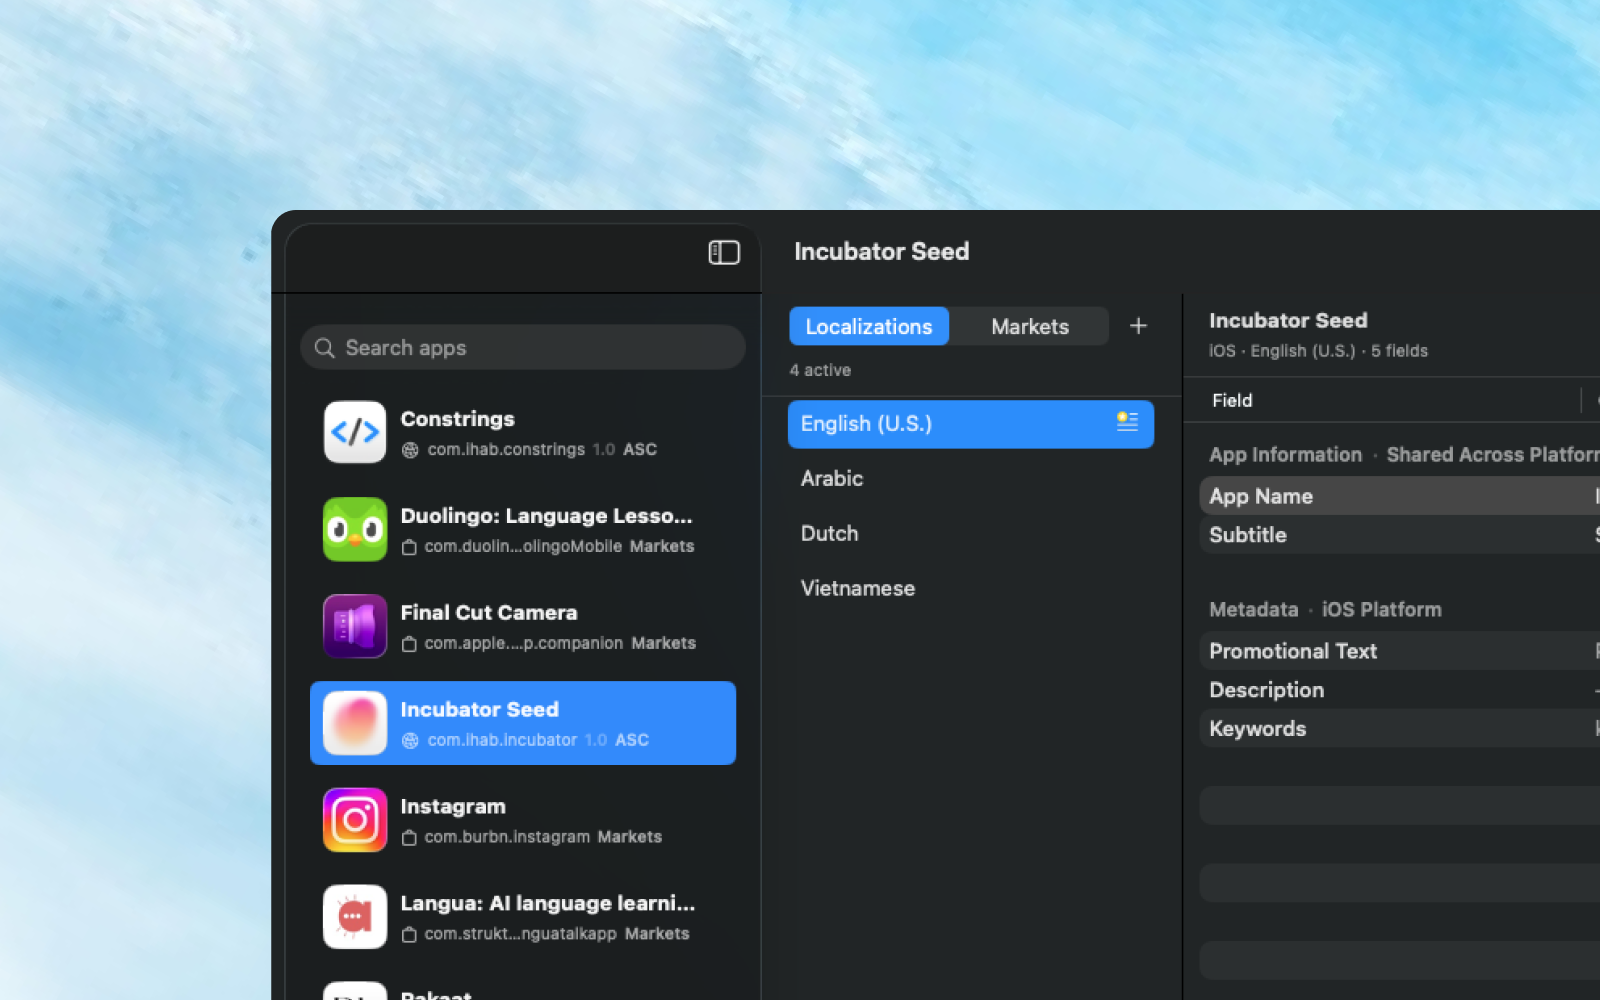The width and height of the screenshot is (1600, 1000).
Task: Focus the Search apps field
Action: click(523, 348)
